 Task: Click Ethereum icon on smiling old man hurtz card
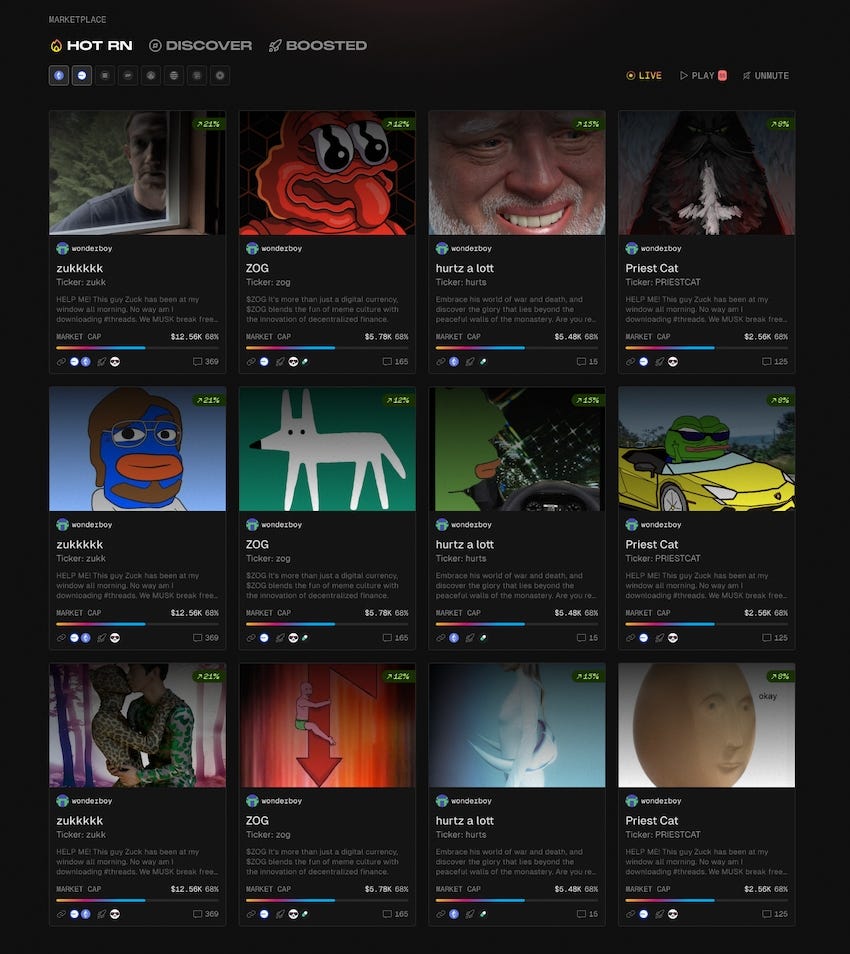pos(454,361)
